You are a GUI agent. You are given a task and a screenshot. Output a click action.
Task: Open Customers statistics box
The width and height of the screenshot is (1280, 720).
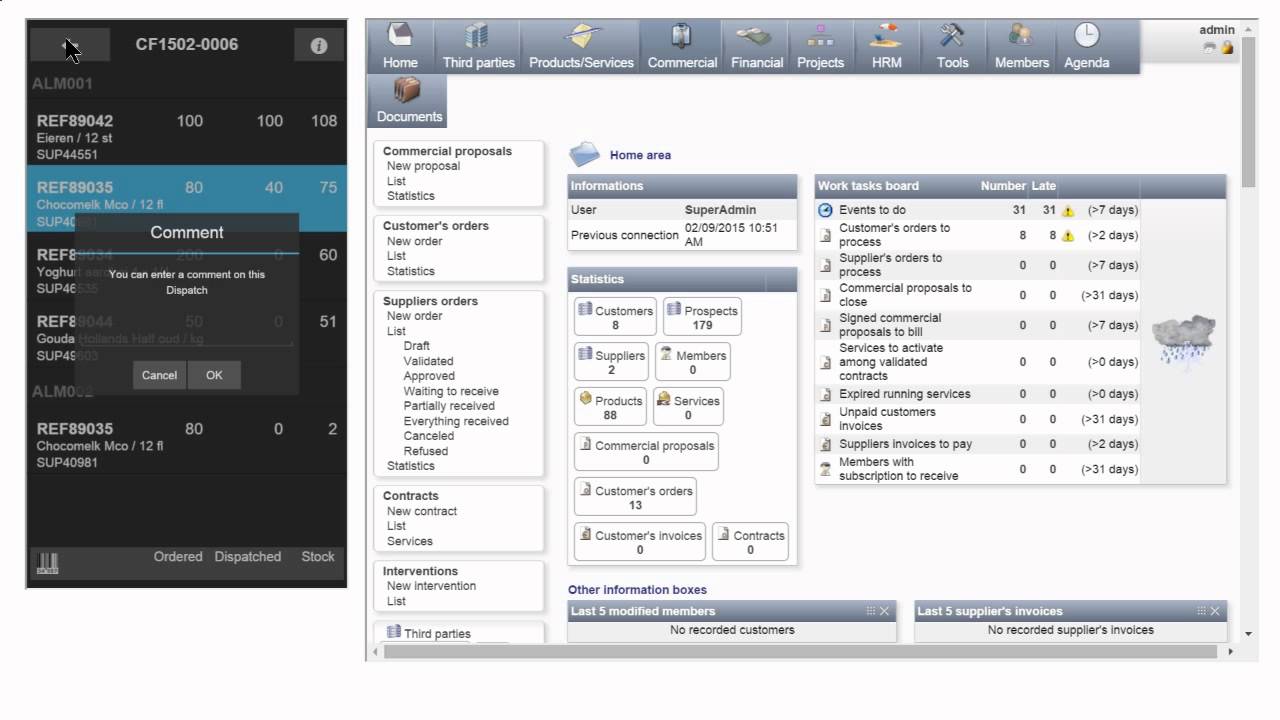615,317
